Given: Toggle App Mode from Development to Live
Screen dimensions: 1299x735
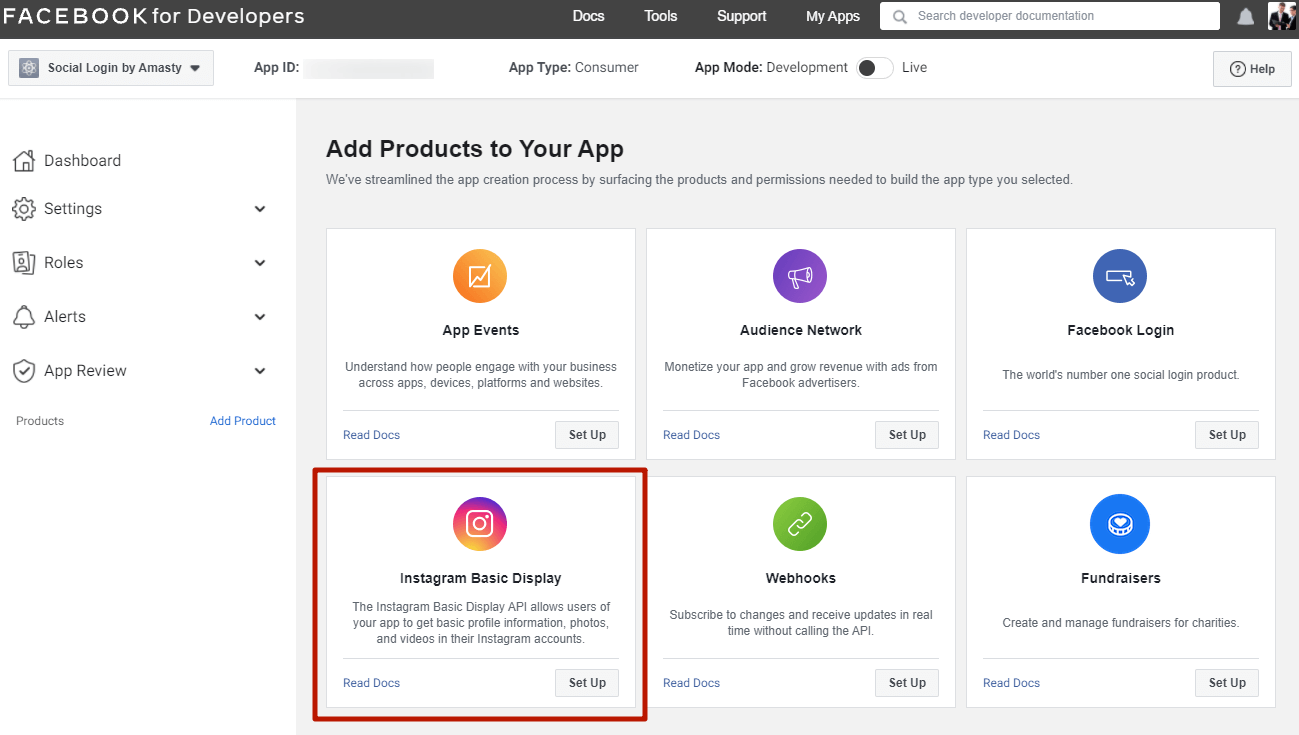Looking at the screenshot, I should click(x=875, y=68).
